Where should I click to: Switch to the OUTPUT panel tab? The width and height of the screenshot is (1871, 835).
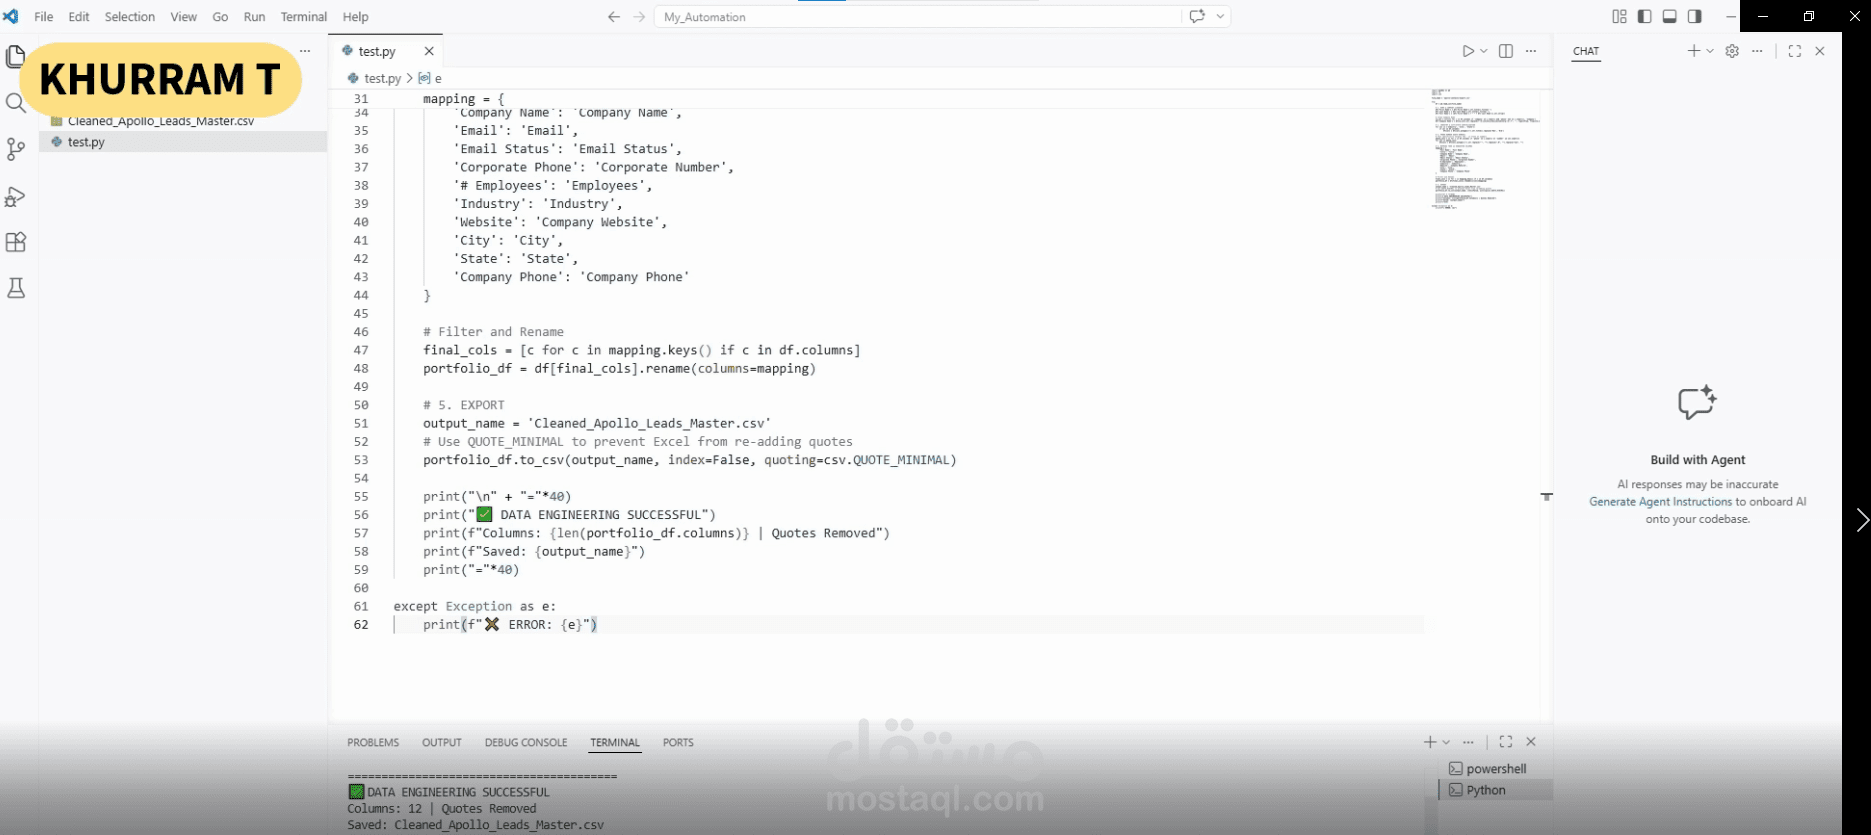(x=442, y=743)
